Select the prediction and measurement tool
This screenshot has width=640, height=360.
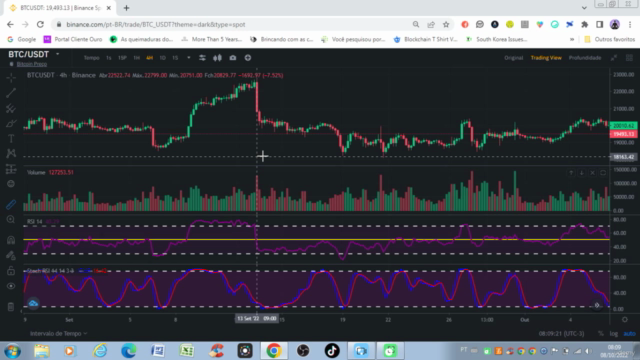click(x=11, y=169)
